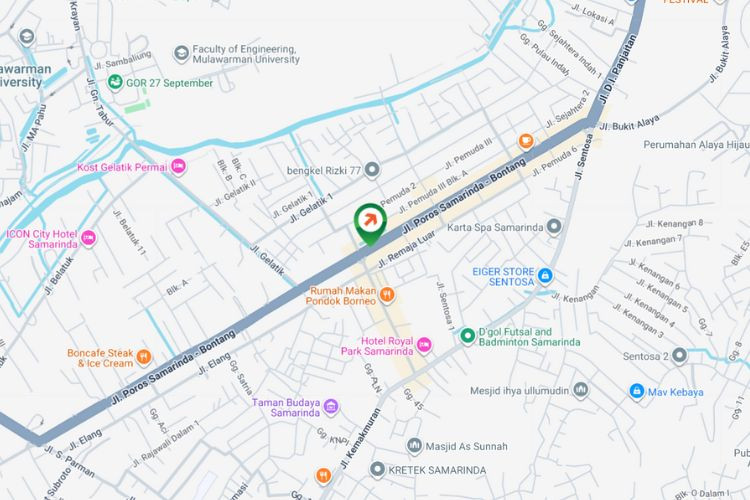Click the Mesjid ihya ullumudin mosque icon

[581, 390]
